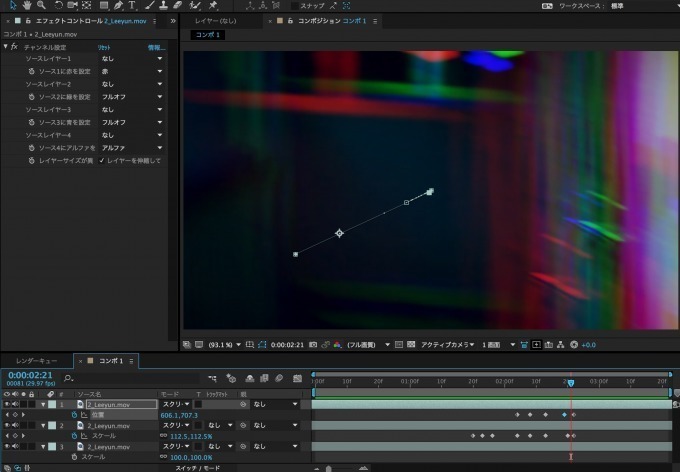Switch to the render queue tab
Viewport: 680px width, 472px height.
point(36,361)
